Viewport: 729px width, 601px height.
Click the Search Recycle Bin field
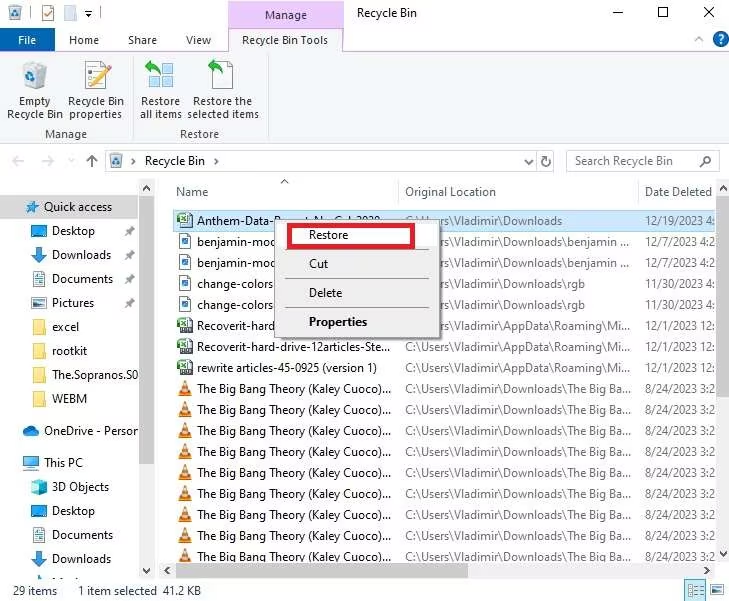[633, 161]
